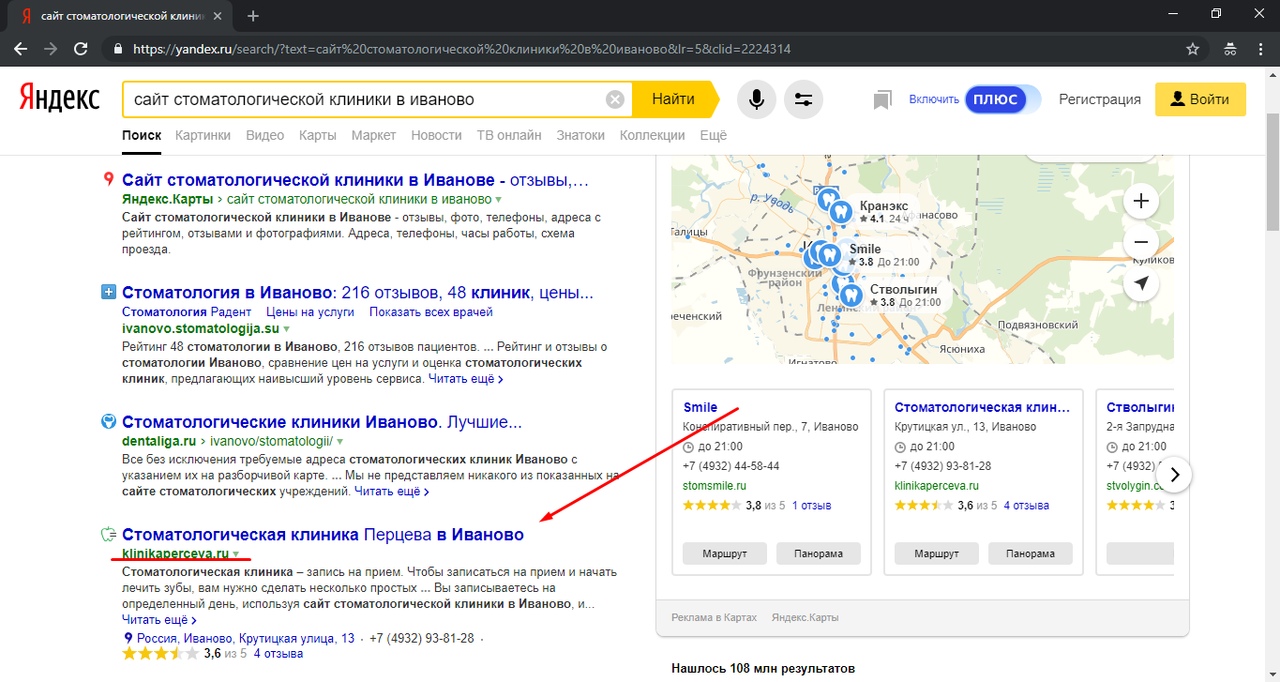Expand dropdown next to ivanovo.stomatologija.su
The height and width of the screenshot is (682, 1280).
tap(286, 328)
